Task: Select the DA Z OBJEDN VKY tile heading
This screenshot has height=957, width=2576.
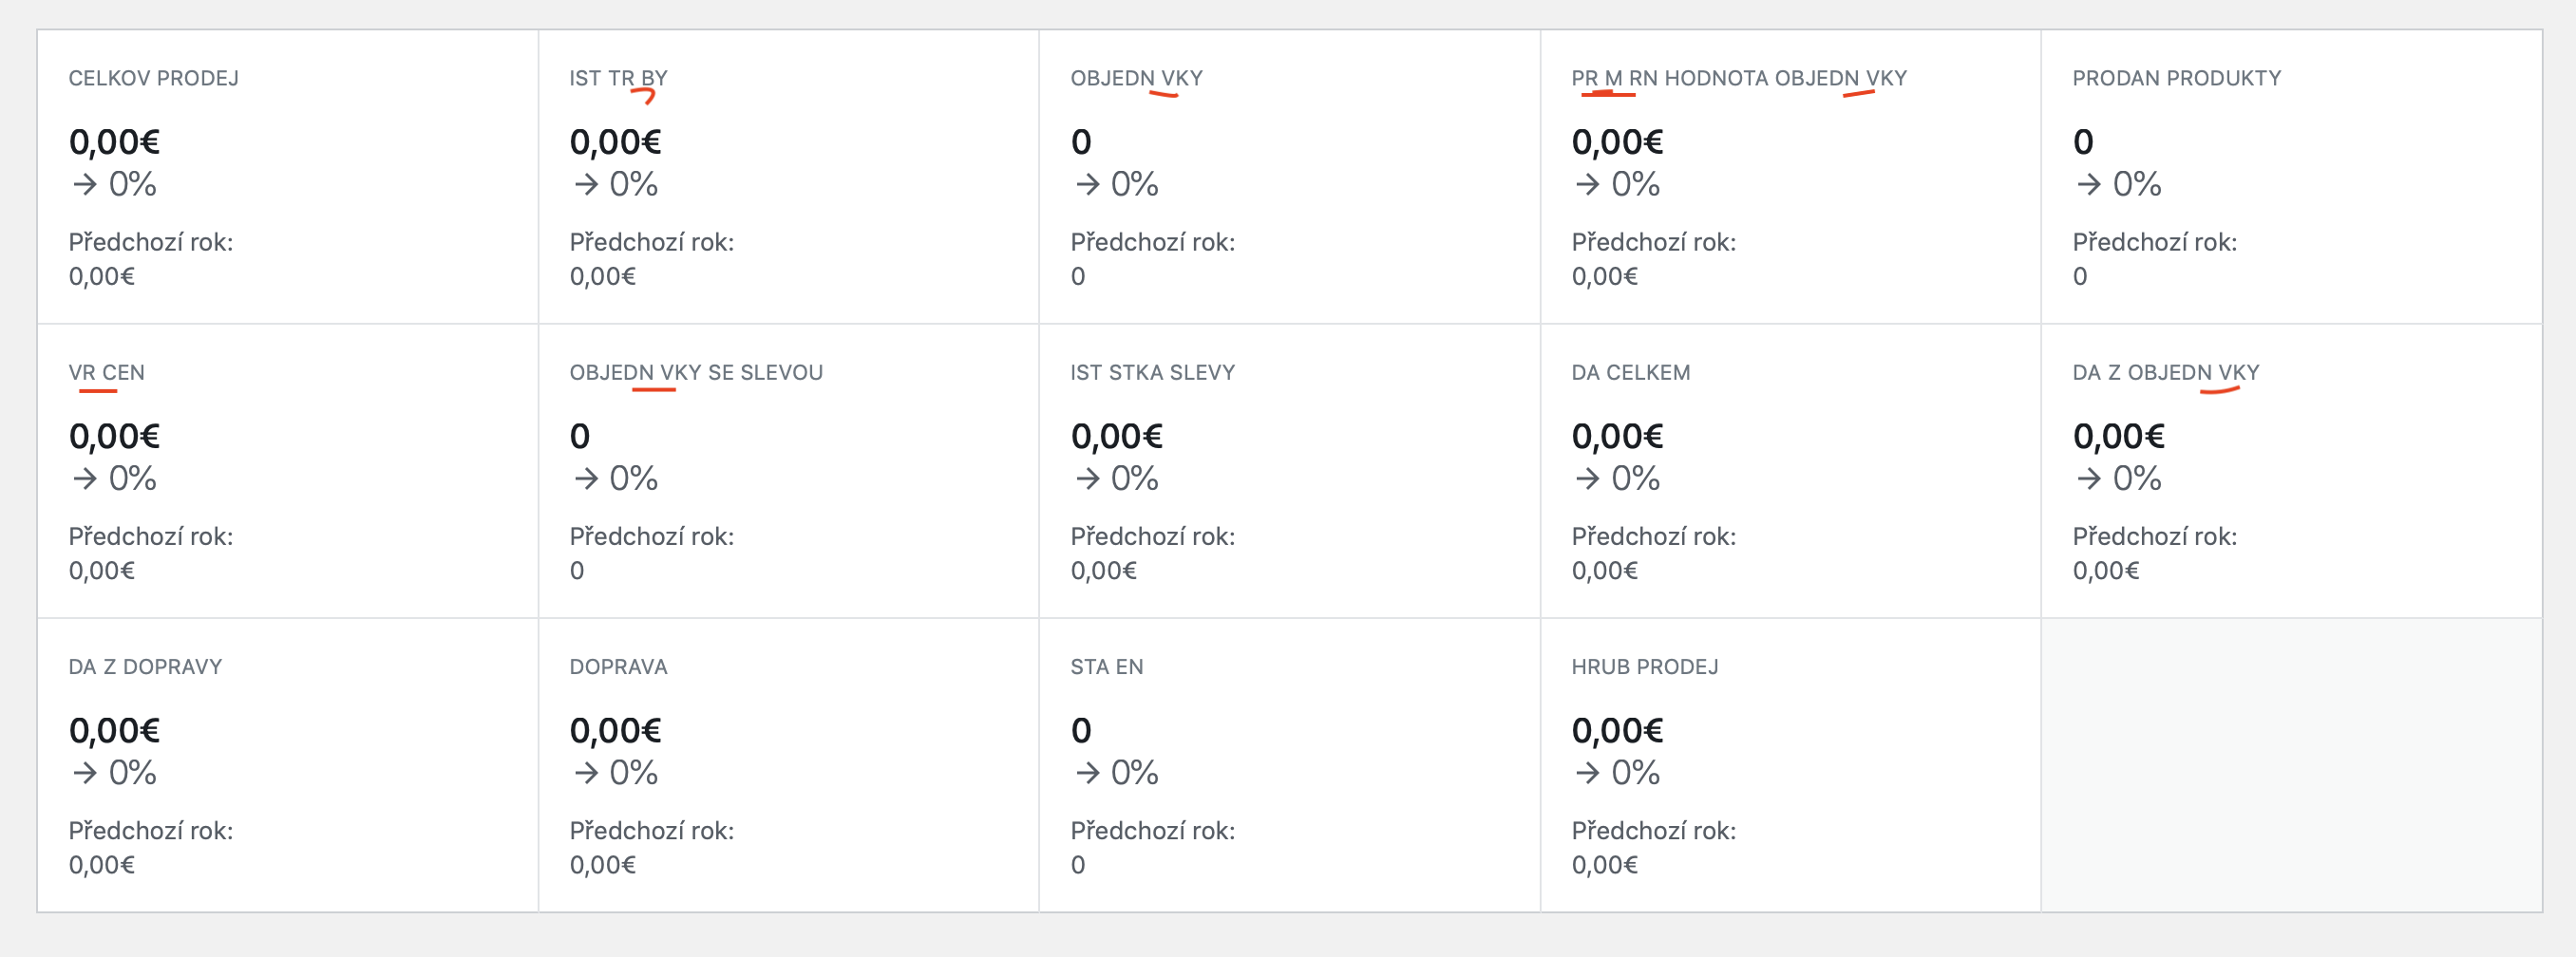Action: coord(2165,371)
